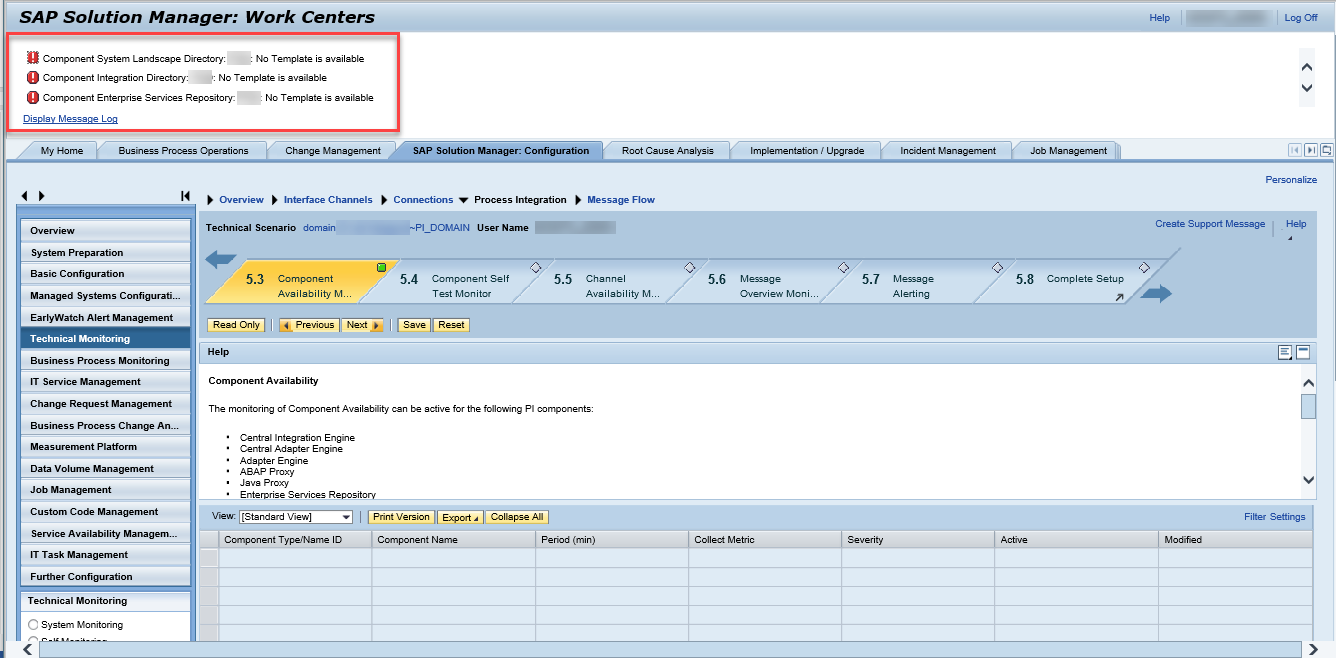The image size is (1336, 658).
Task: Click the Print Version button
Action: click(400, 517)
